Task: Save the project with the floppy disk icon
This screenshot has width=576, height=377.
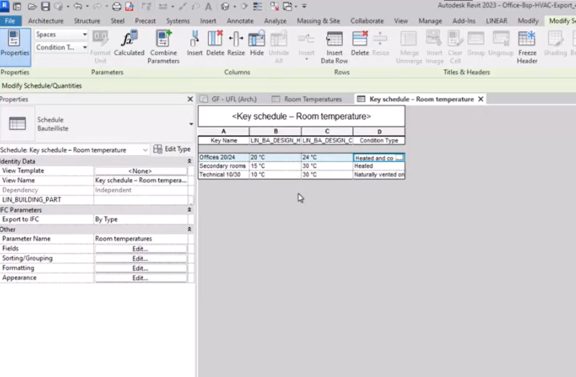Action: coord(45,6)
